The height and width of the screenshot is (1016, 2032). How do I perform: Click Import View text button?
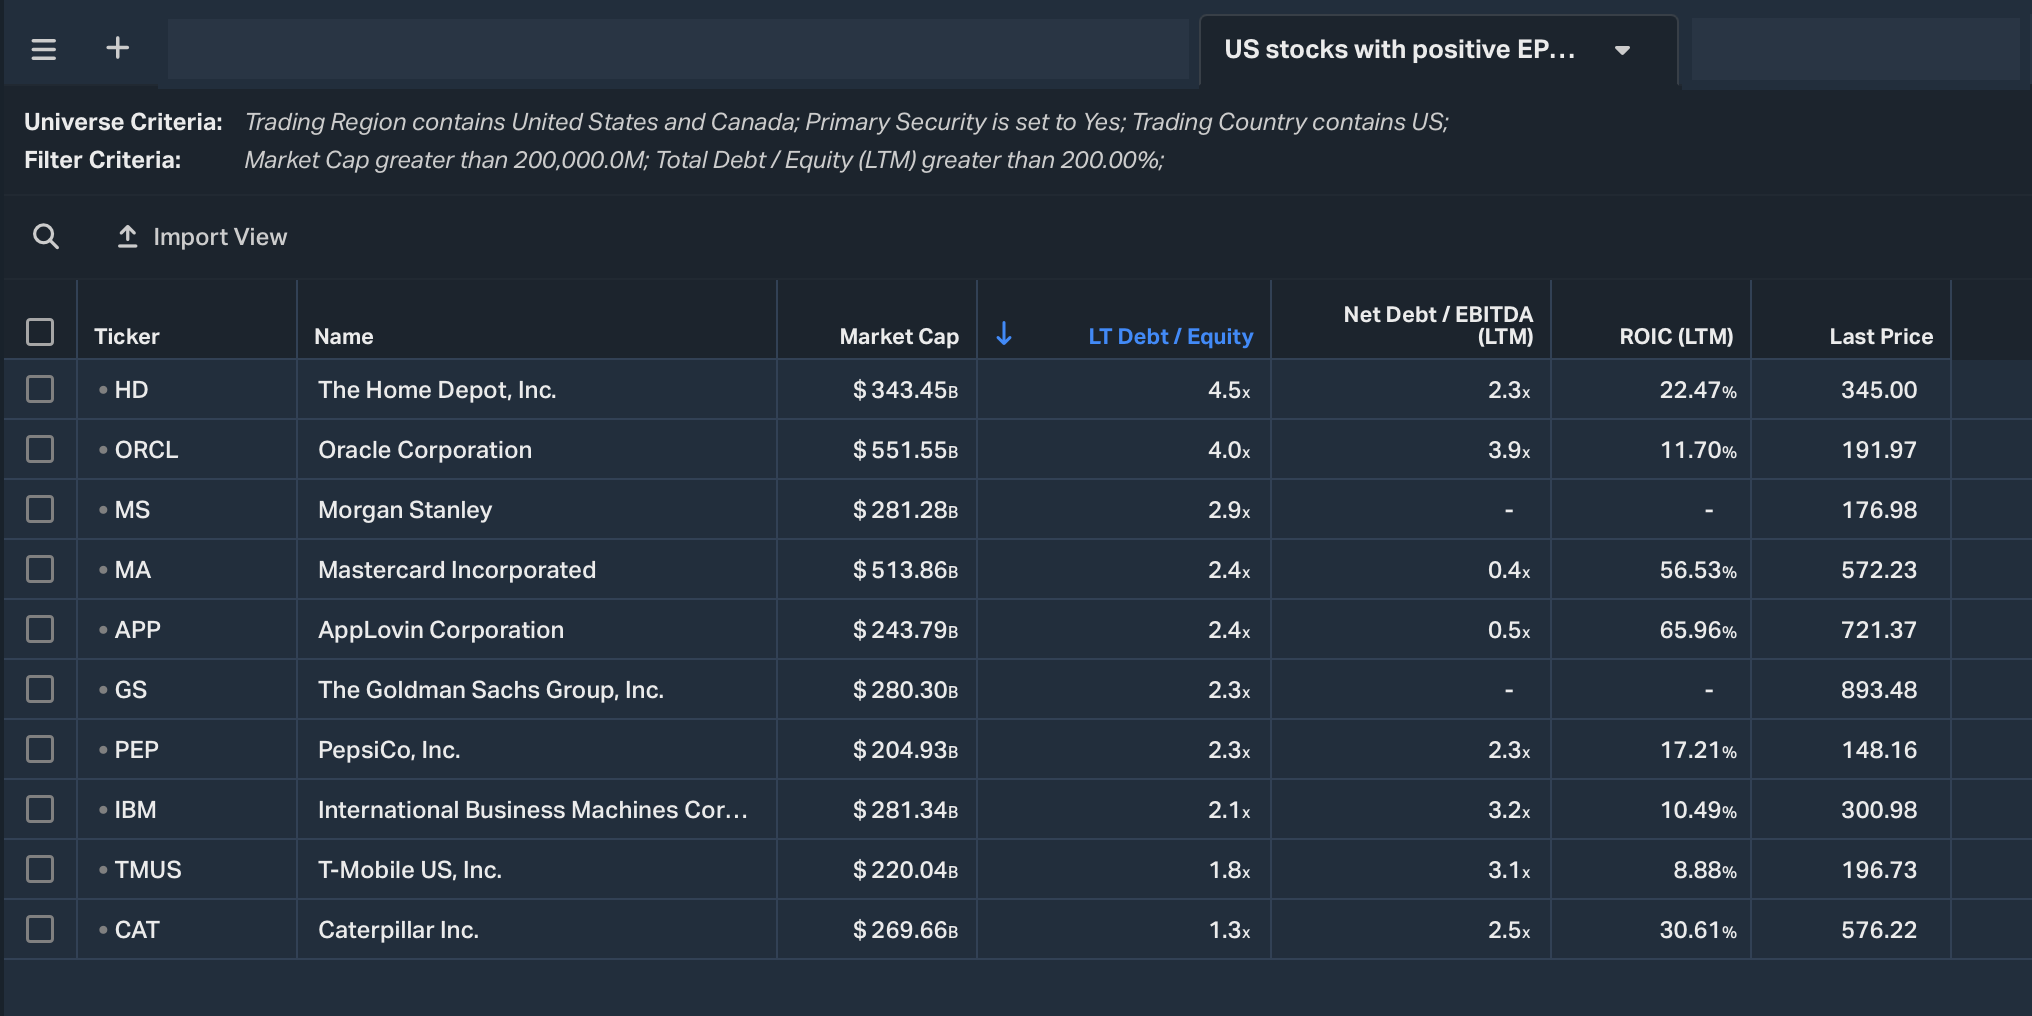tap(220, 237)
